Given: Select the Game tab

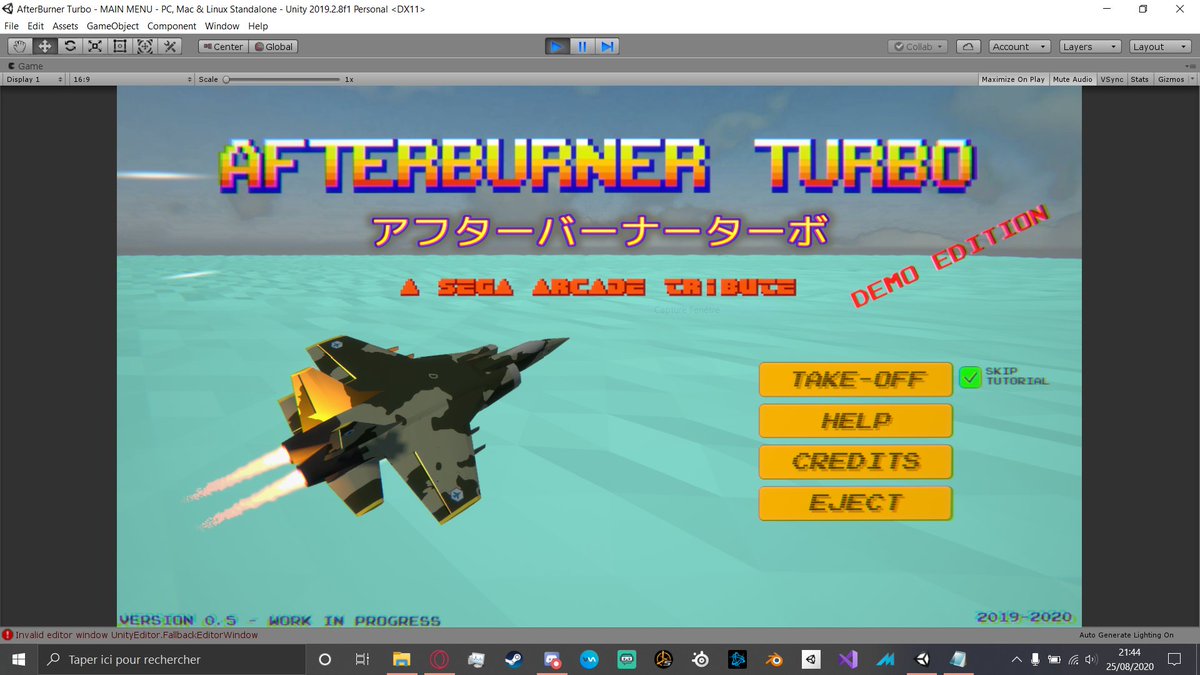Looking at the screenshot, I should pyautogui.click(x=25, y=66).
